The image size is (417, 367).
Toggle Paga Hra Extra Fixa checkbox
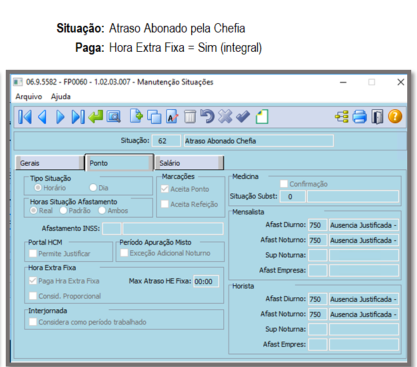coord(33,281)
